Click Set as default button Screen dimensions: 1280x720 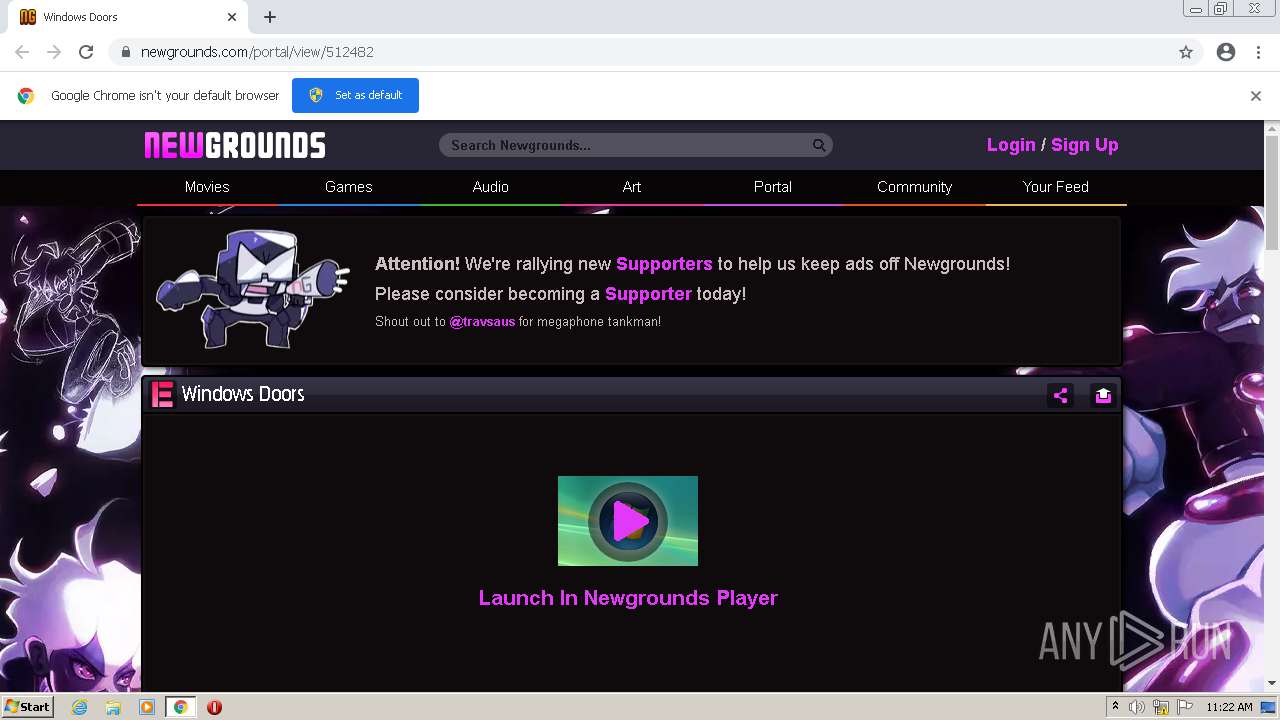(x=355, y=95)
